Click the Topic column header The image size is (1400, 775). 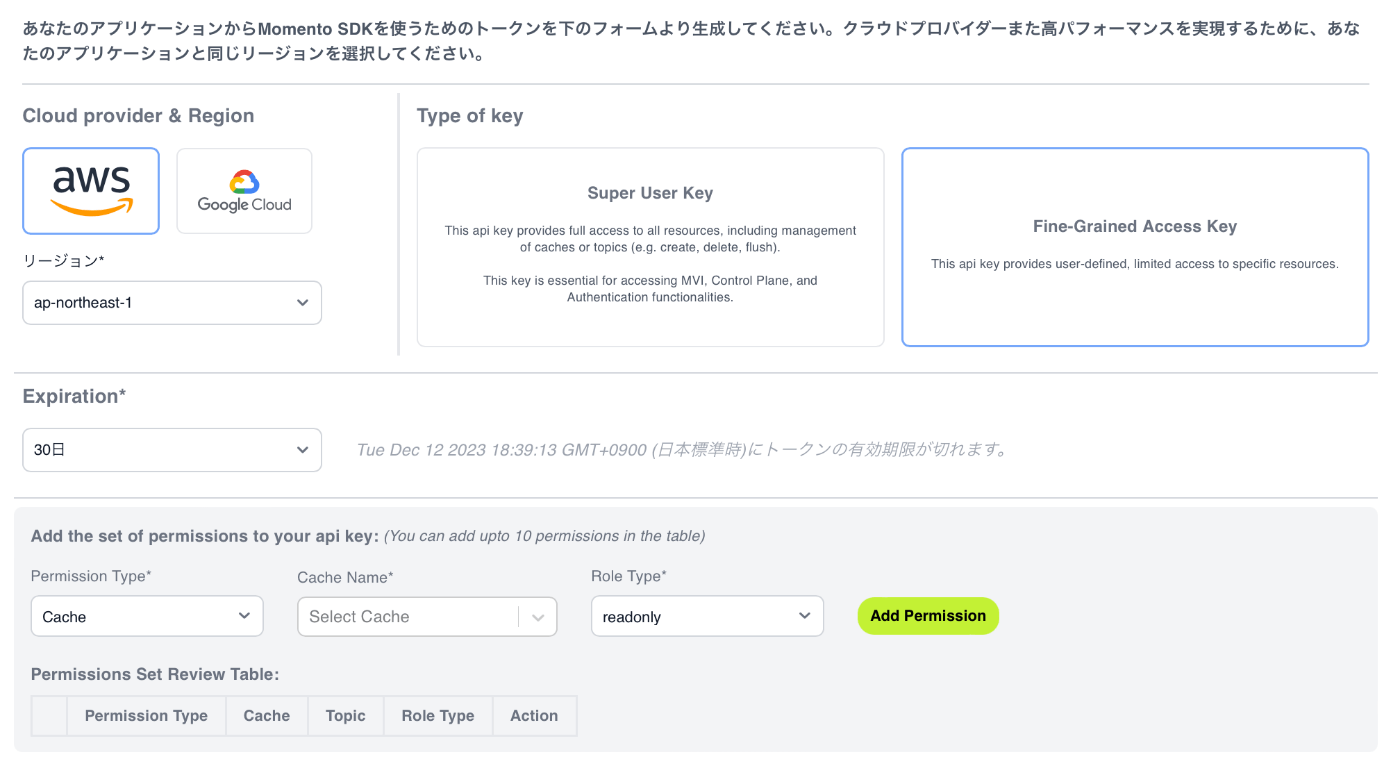coord(346,716)
